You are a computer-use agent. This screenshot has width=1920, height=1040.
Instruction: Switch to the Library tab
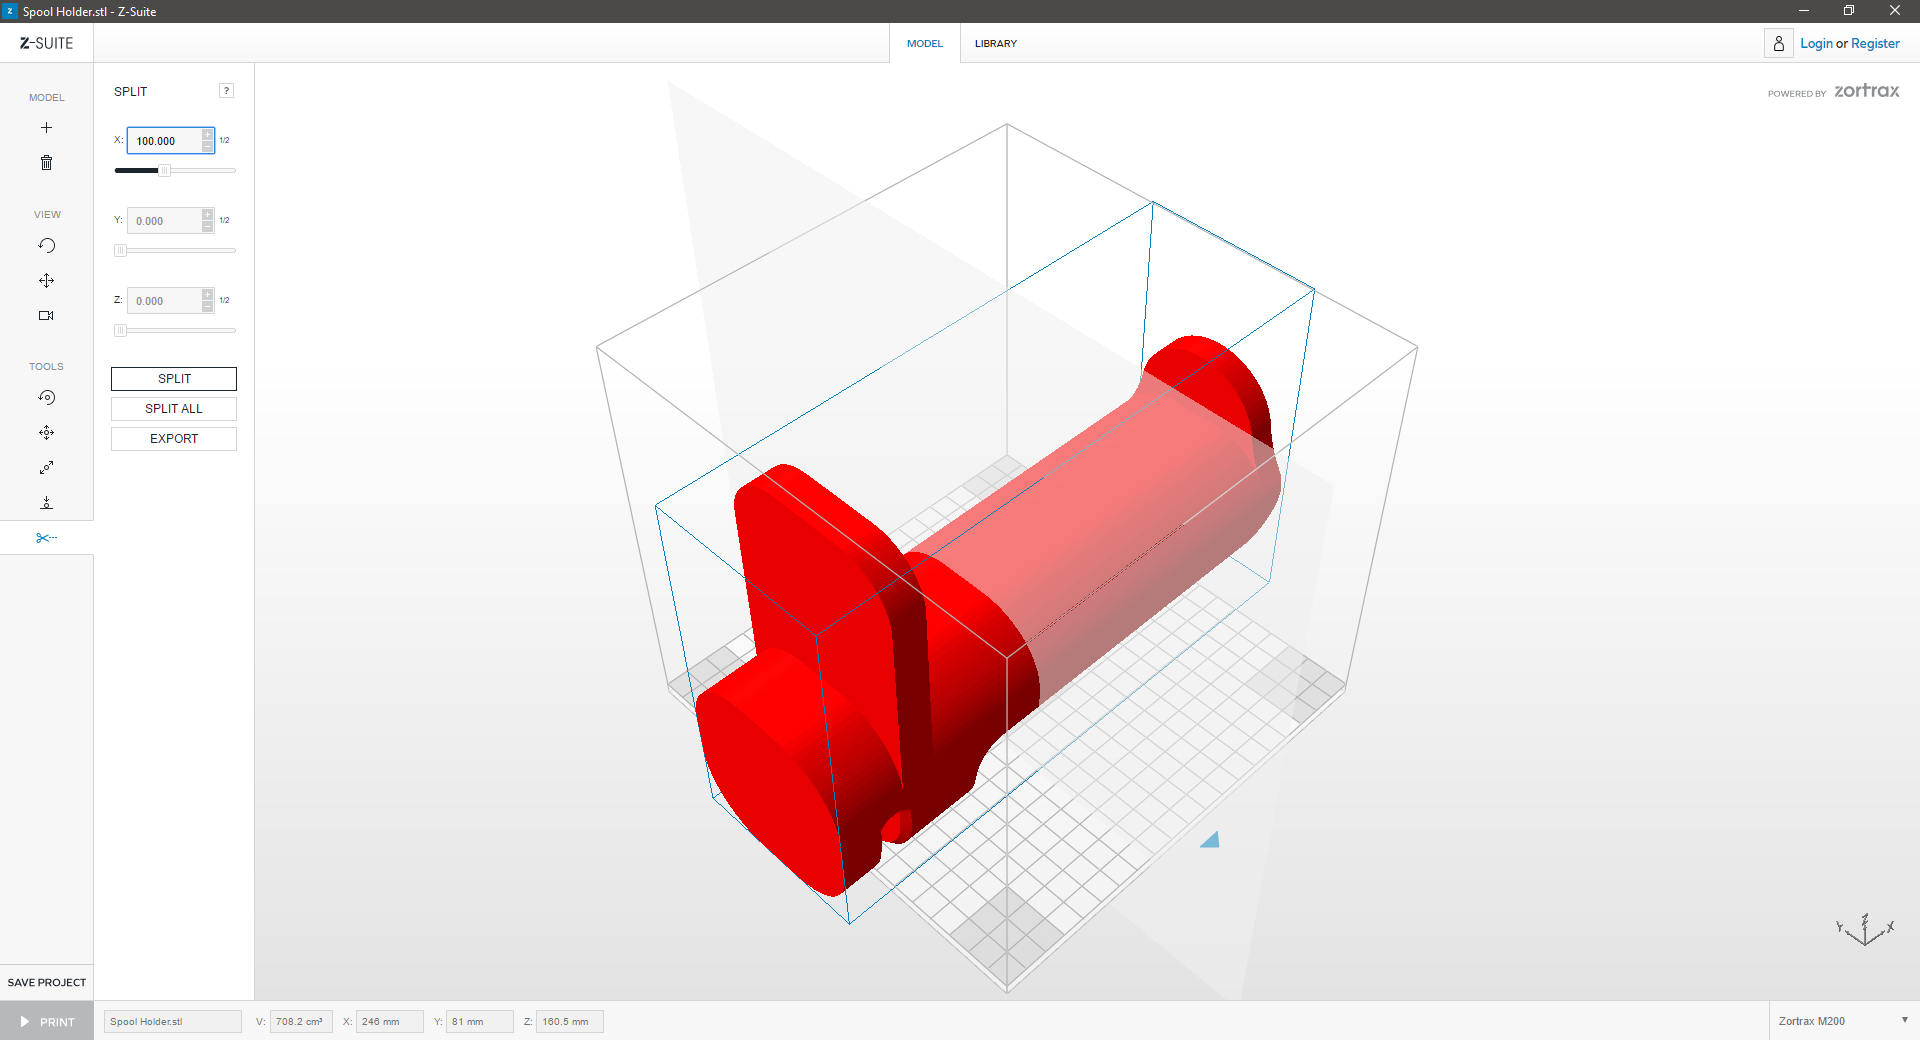tap(995, 44)
